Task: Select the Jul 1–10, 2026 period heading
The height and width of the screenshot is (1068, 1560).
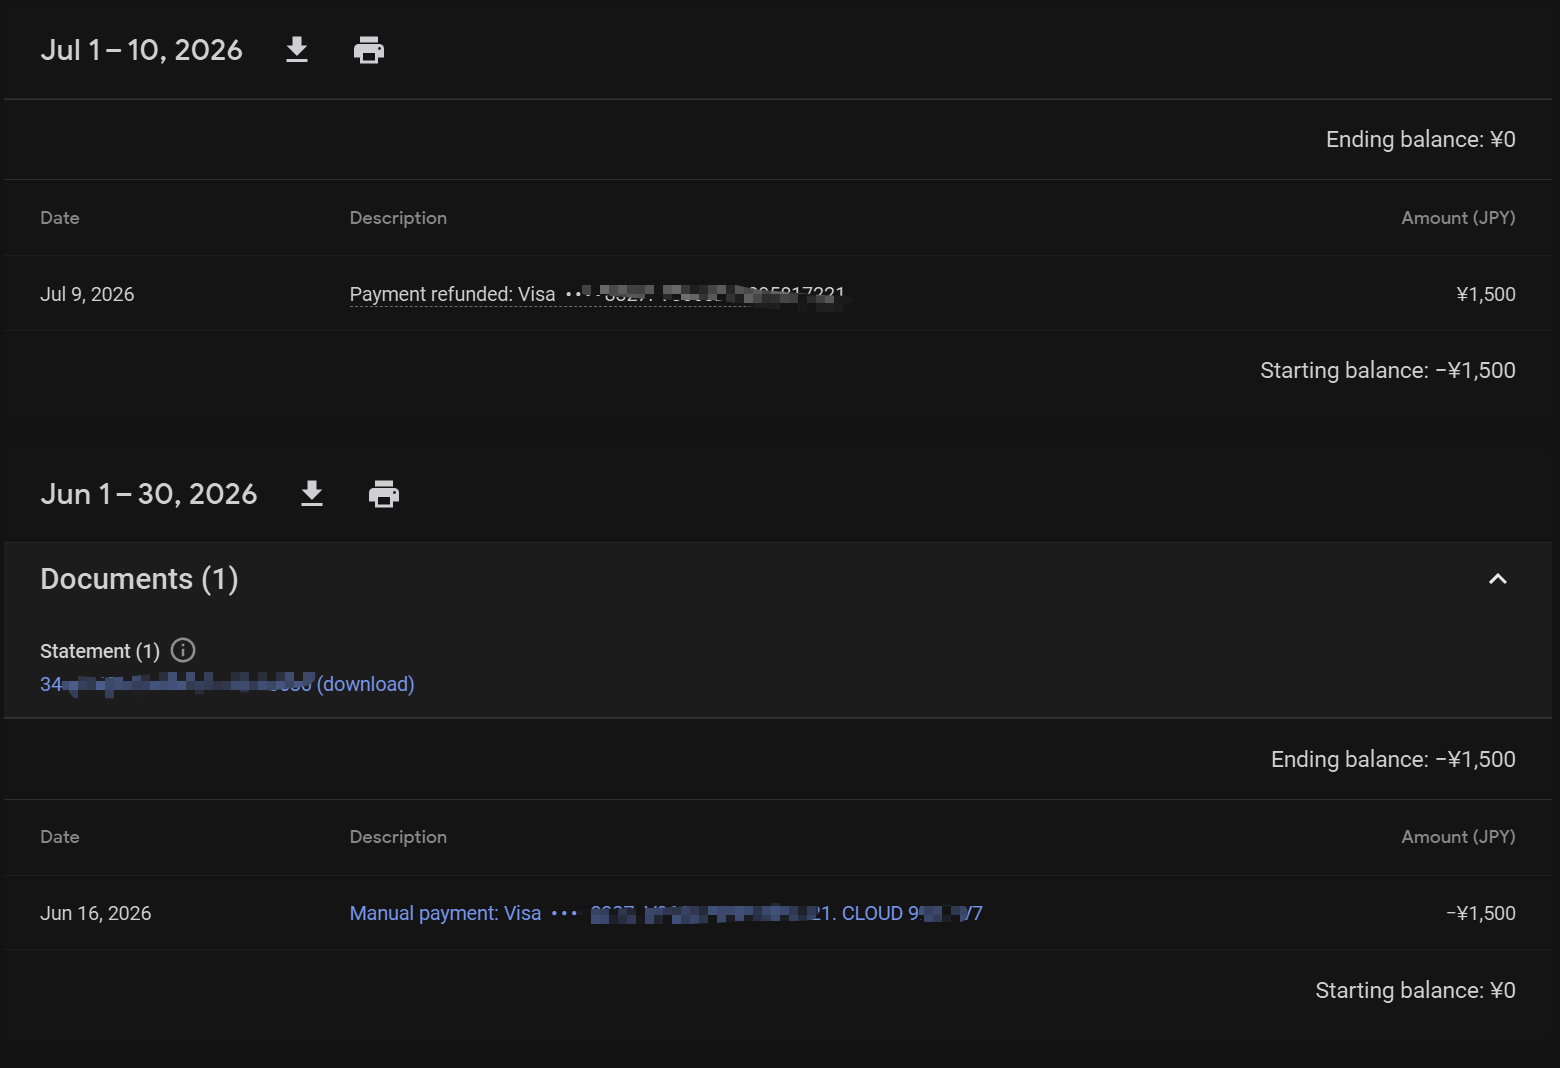Action: (141, 50)
